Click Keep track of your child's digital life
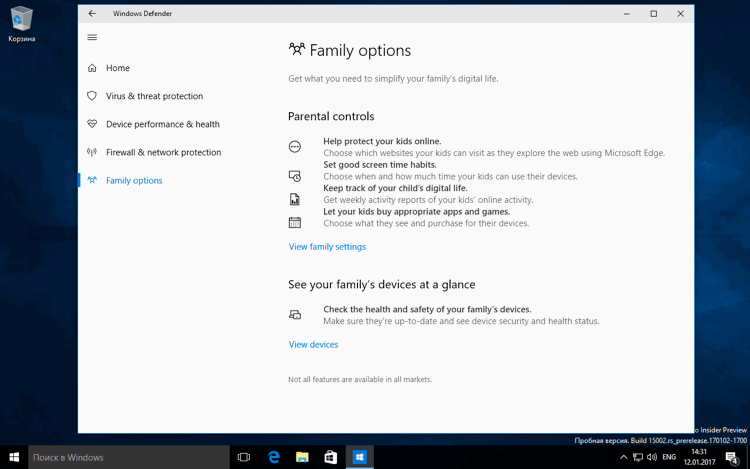The height and width of the screenshot is (469, 750). (x=396, y=188)
